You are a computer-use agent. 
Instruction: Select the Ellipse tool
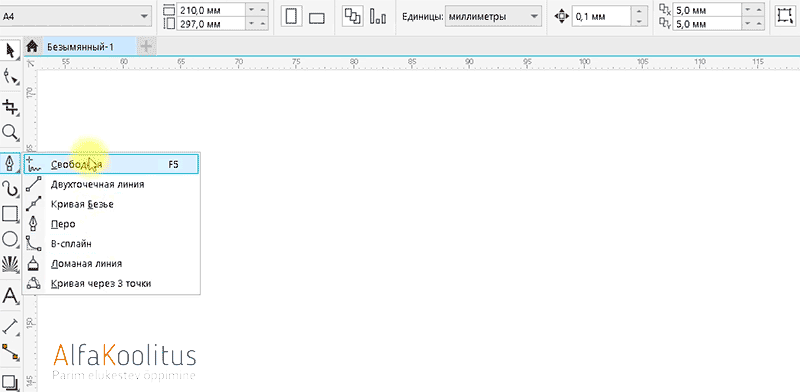[10, 238]
